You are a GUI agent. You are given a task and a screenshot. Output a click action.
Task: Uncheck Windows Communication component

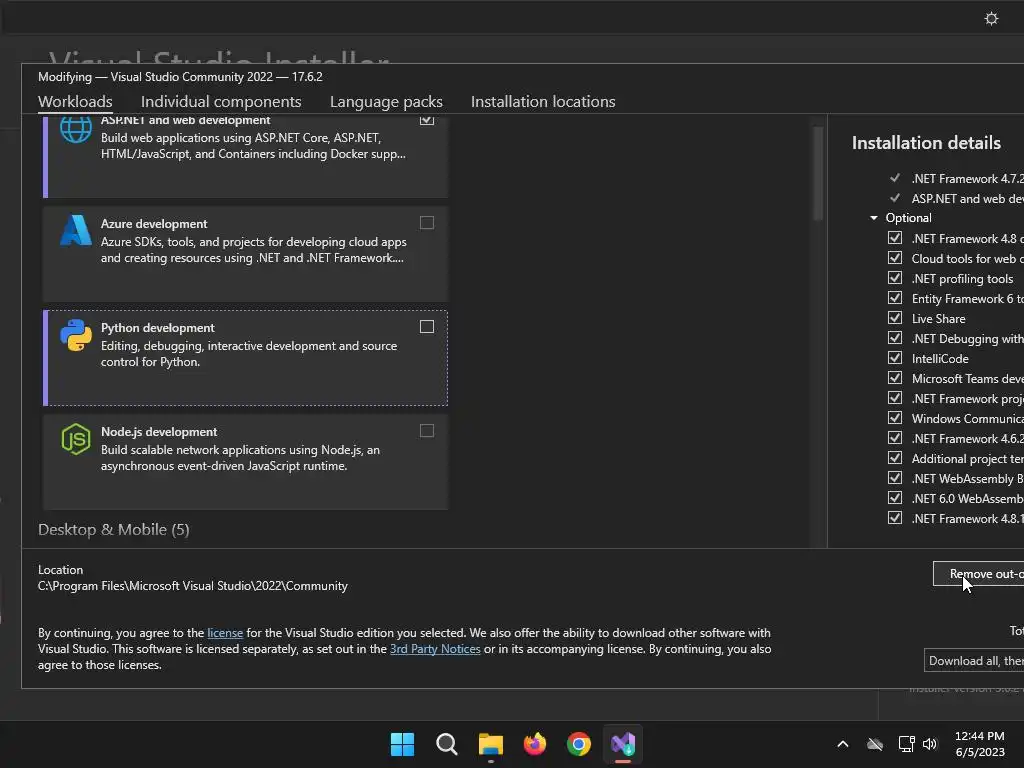pyautogui.click(x=895, y=418)
